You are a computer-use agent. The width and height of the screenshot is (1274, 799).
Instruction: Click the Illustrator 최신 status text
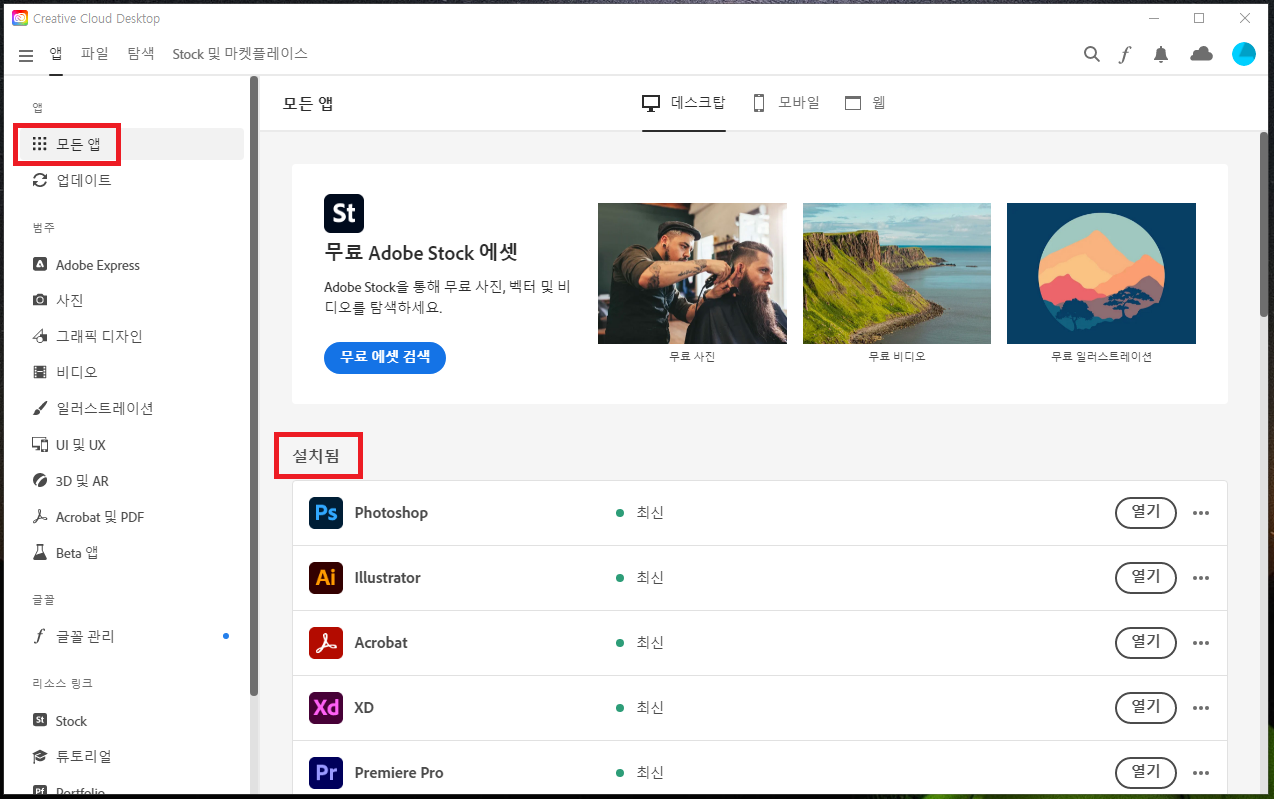point(650,578)
